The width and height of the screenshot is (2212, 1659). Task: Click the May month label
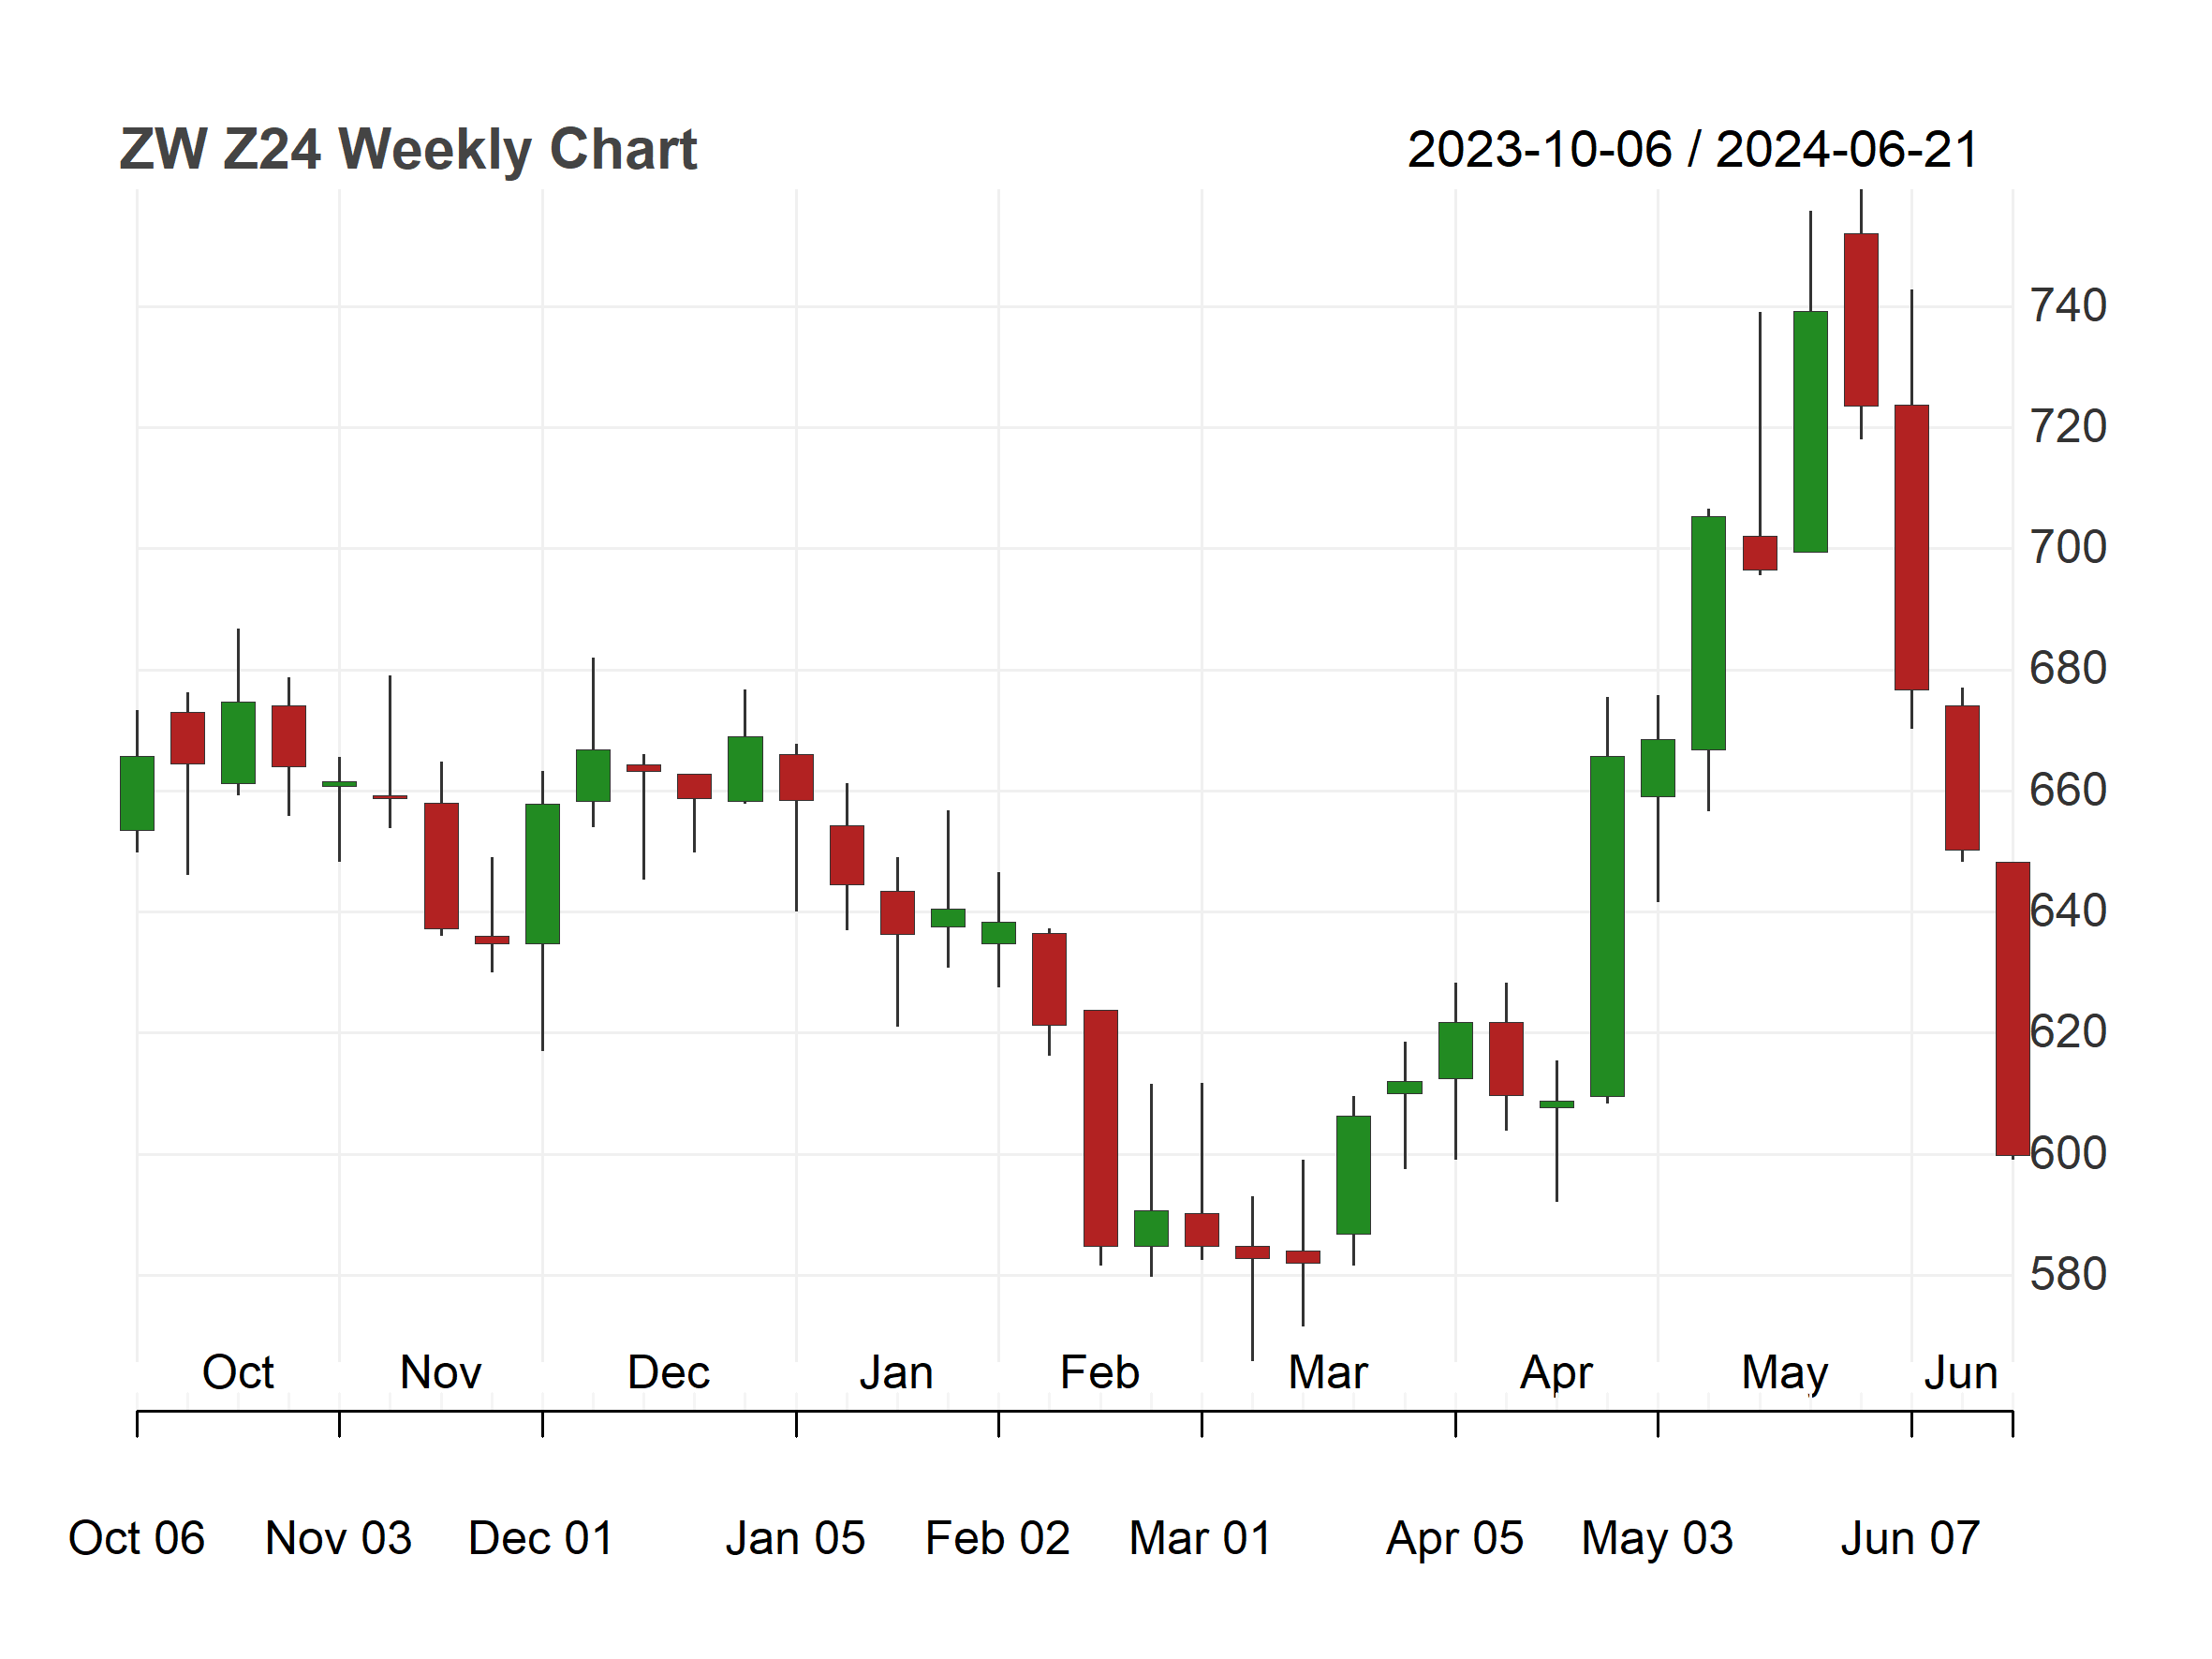tap(1785, 1374)
